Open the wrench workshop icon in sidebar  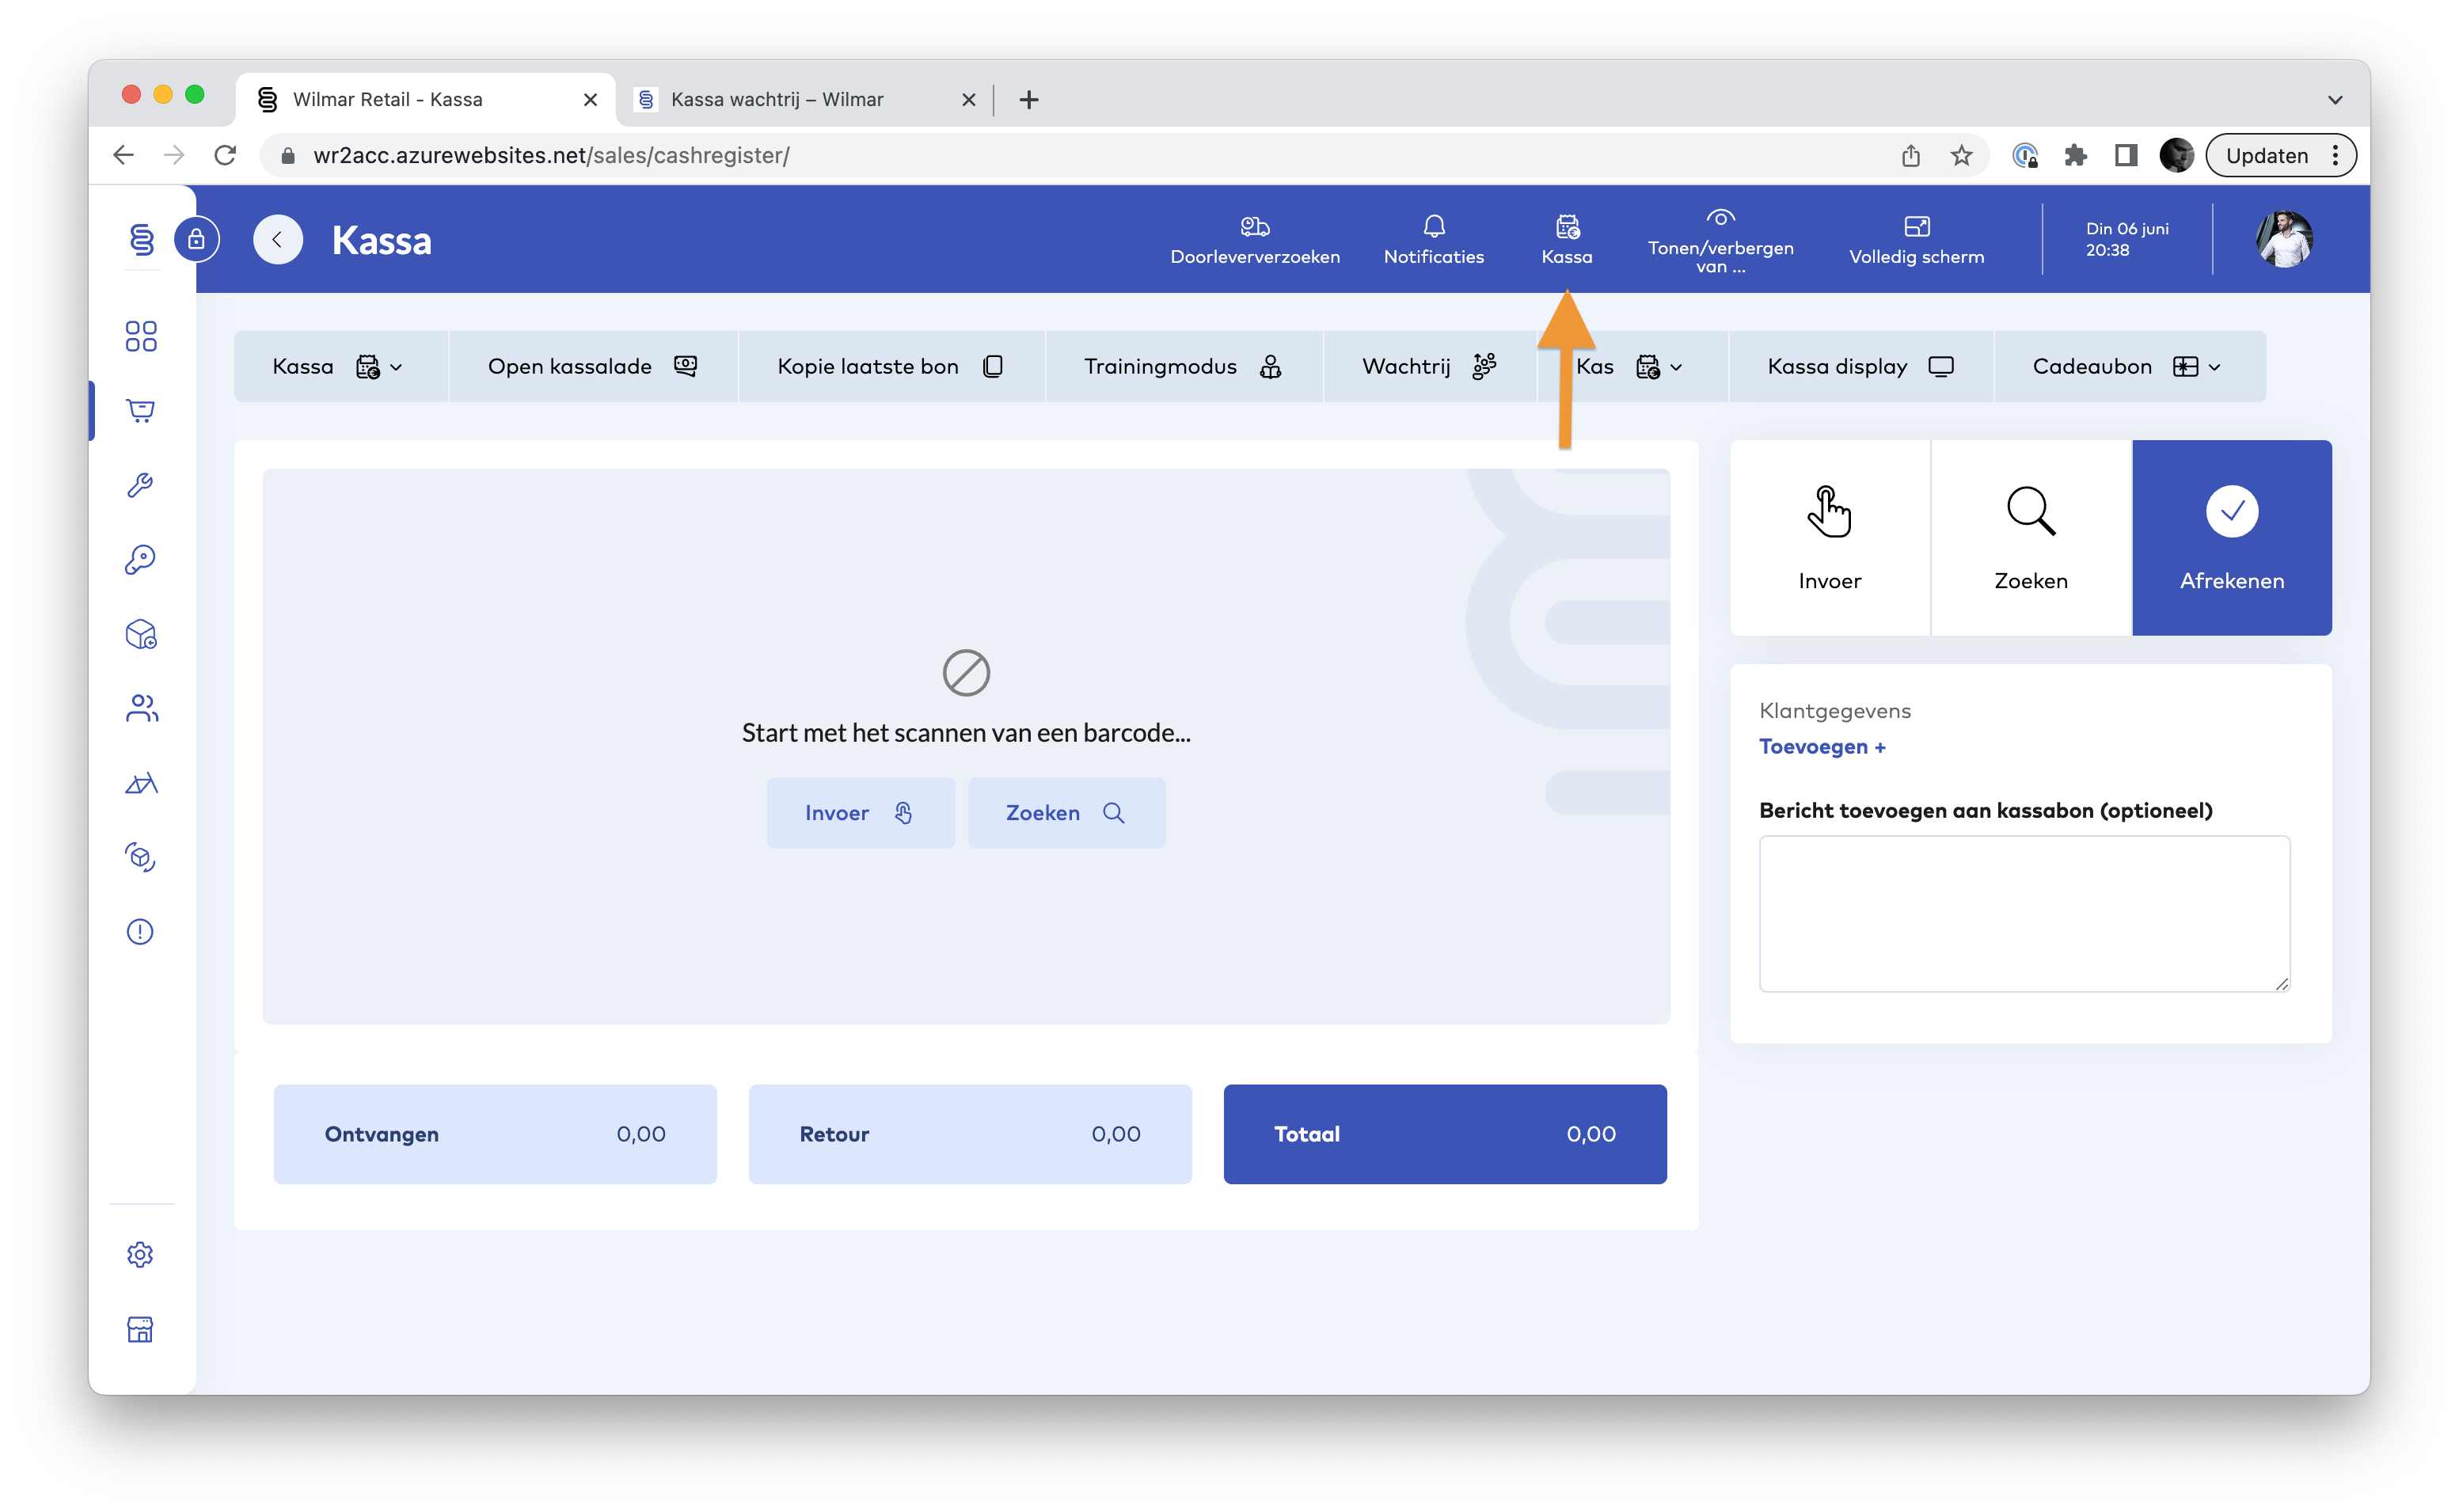[x=141, y=485]
